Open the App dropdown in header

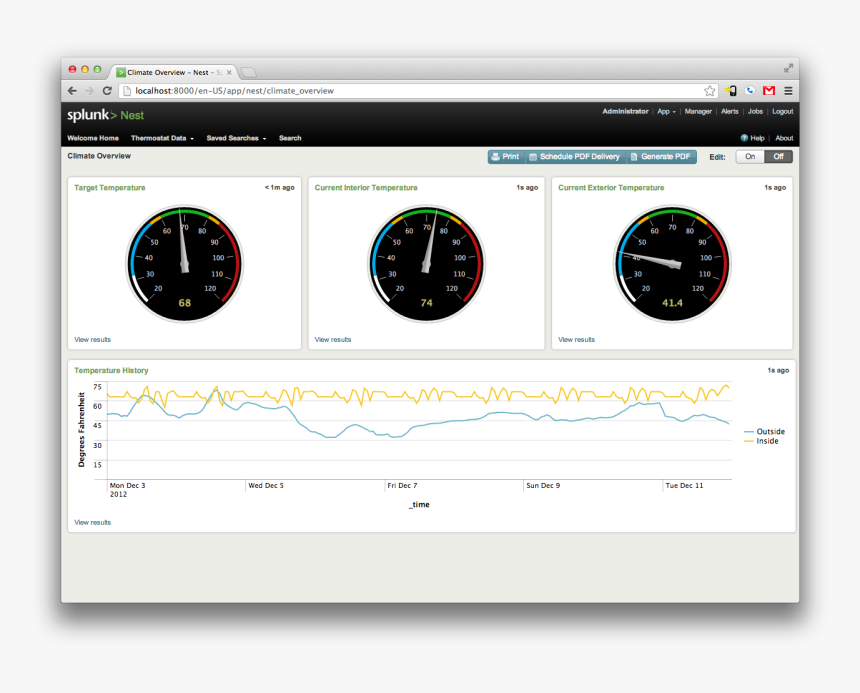pyautogui.click(x=666, y=111)
